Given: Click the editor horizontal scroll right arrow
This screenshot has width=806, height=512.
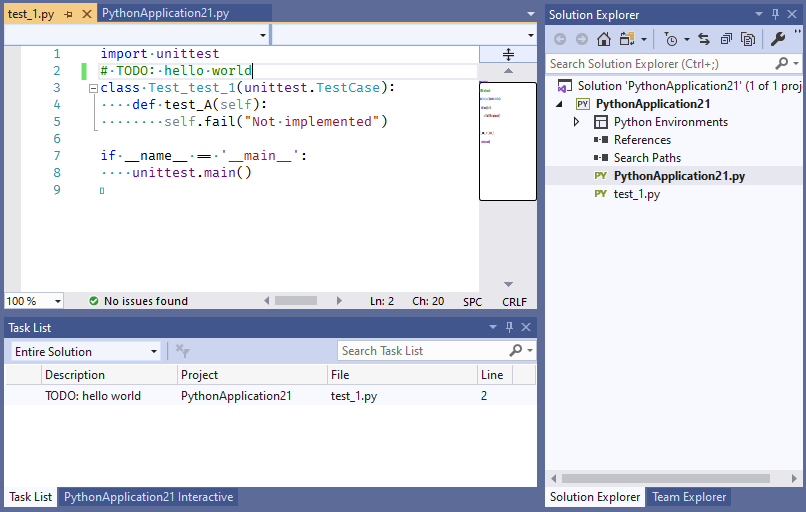Looking at the screenshot, I should tap(339, 301).
